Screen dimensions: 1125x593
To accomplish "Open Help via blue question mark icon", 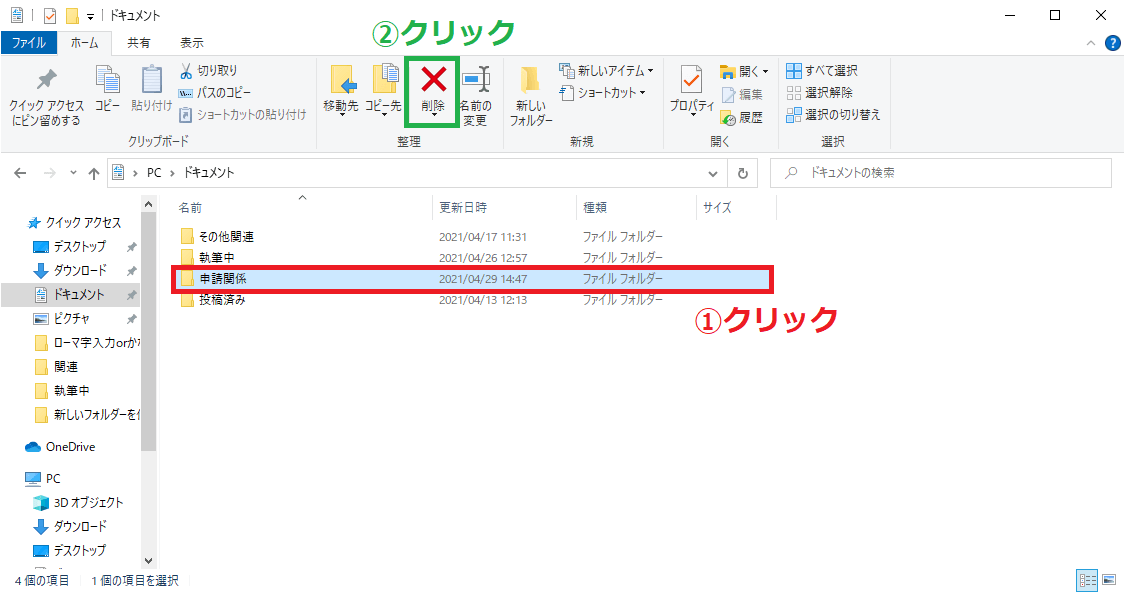I will (1113, 43).
